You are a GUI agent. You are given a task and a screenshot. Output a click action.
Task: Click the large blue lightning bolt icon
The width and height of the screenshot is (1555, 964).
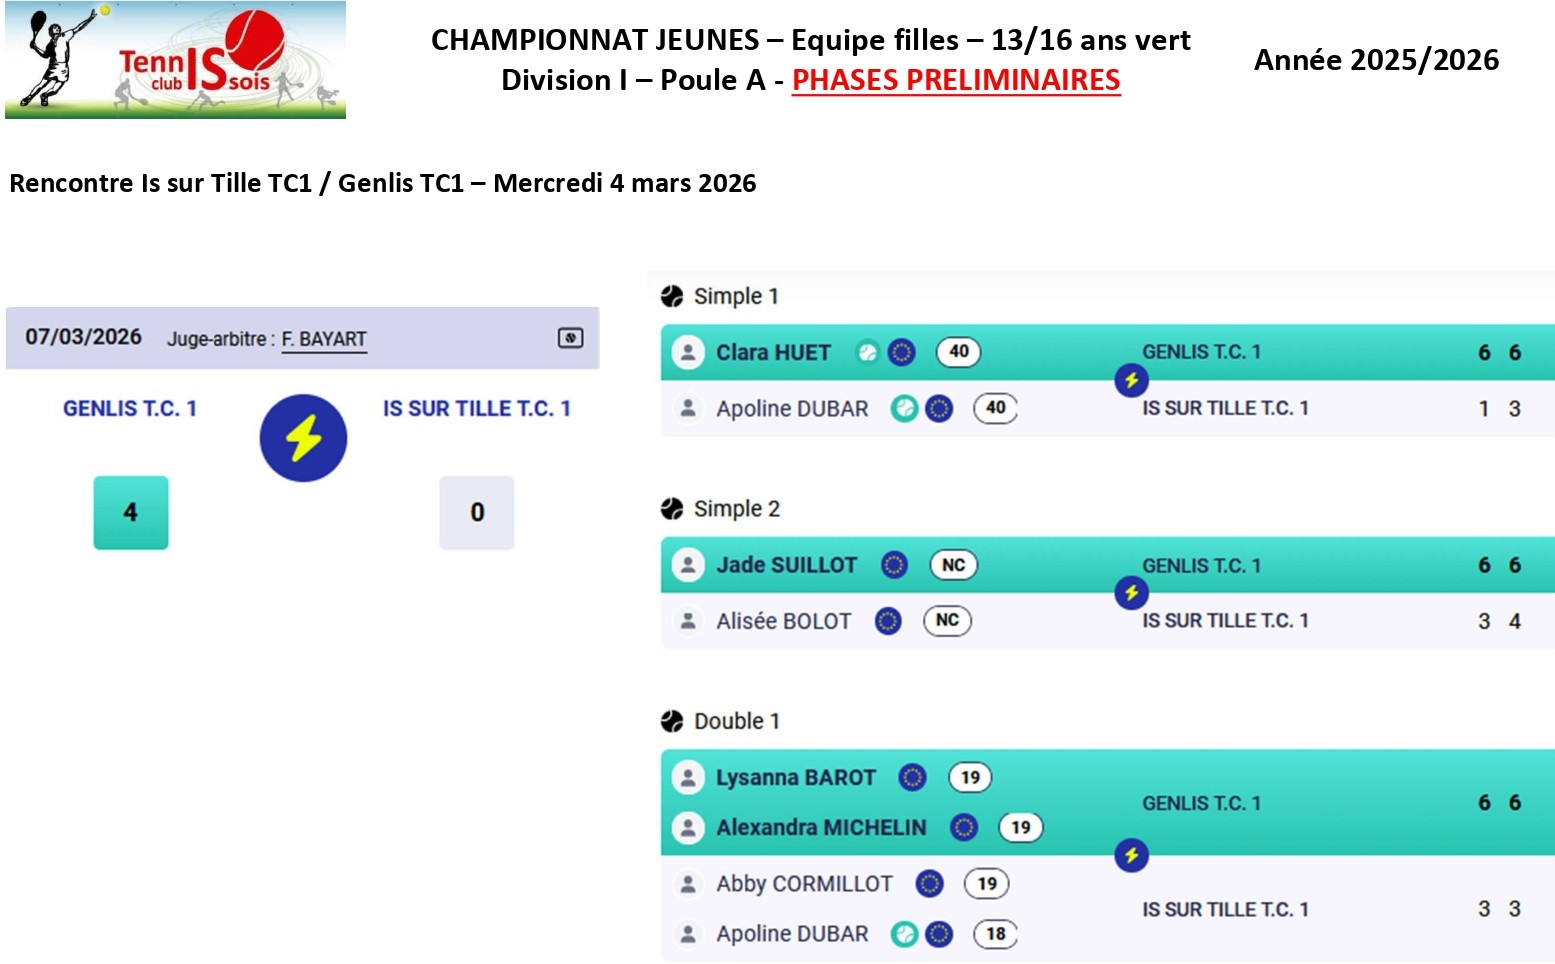pos(303,438)
